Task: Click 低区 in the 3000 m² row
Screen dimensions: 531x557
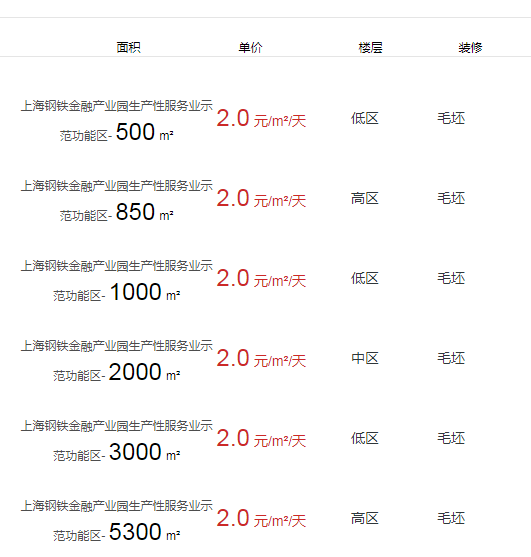Action: tap(365, 438)
